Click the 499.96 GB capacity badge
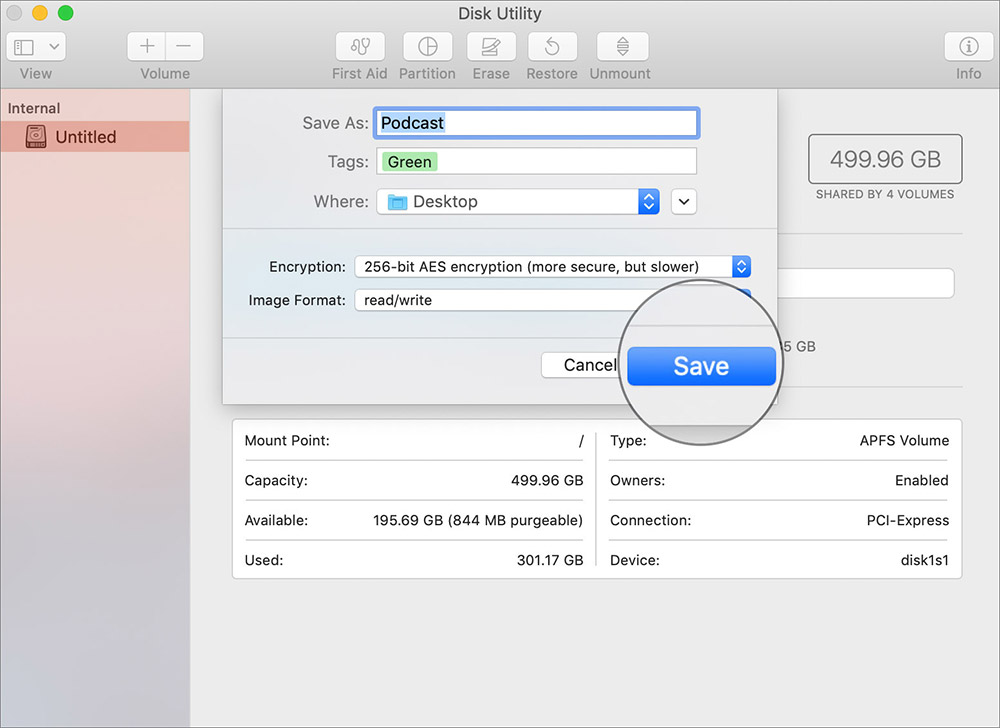 click(884, 158)
